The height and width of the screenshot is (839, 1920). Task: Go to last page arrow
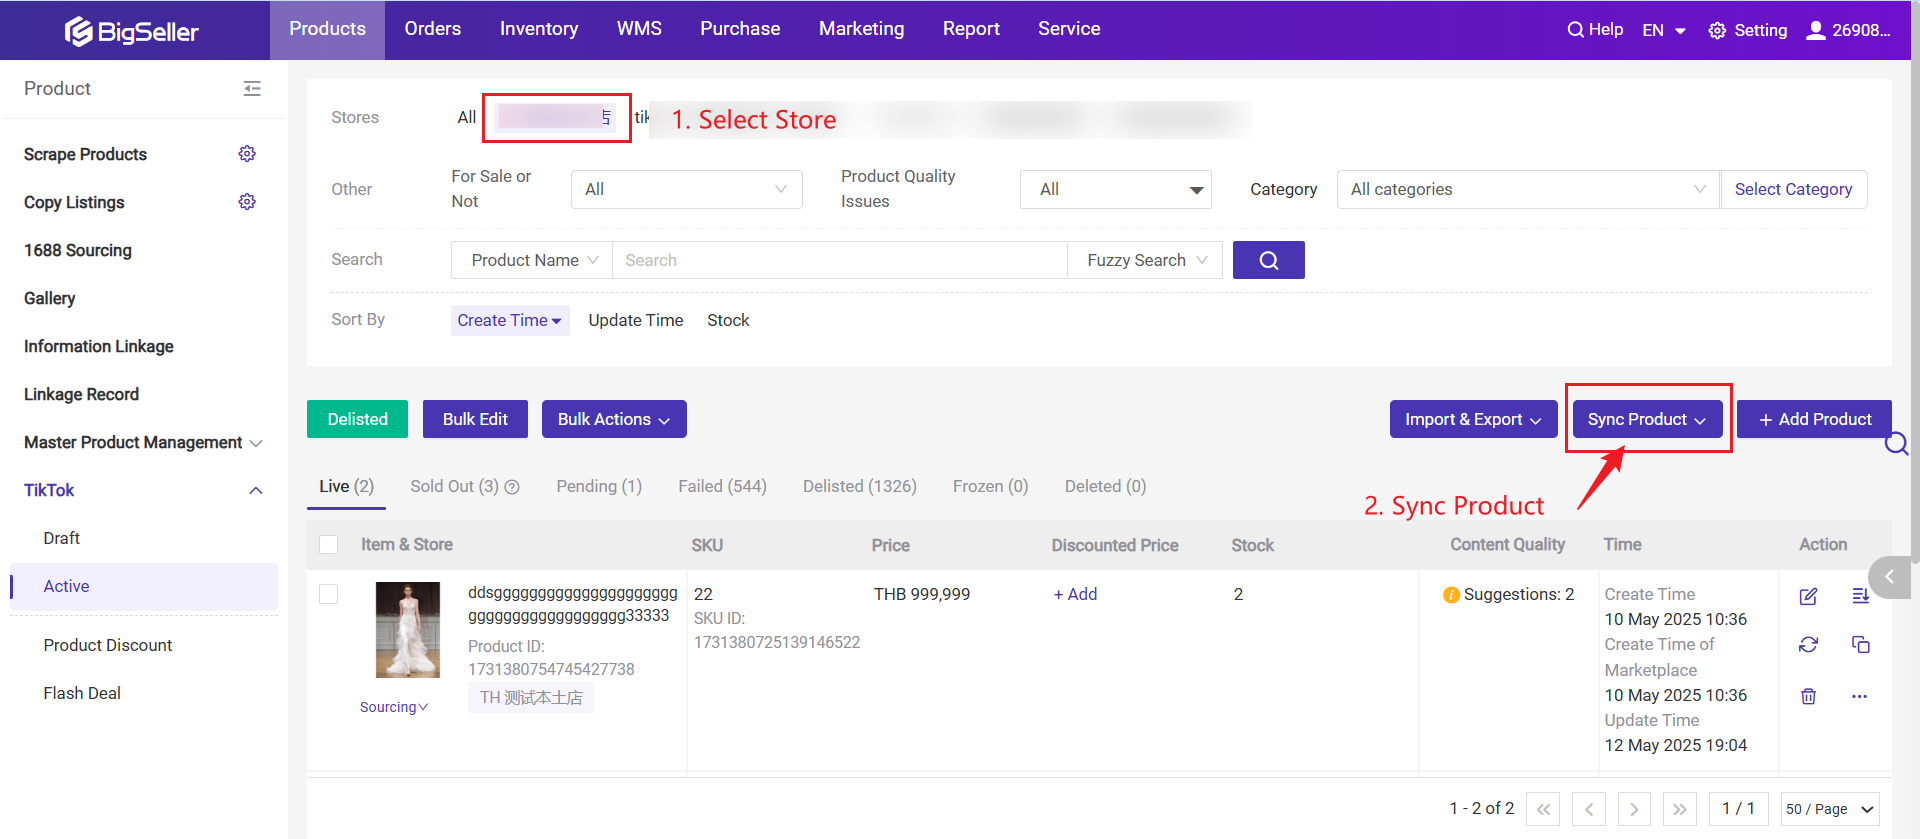point(1679,809)
